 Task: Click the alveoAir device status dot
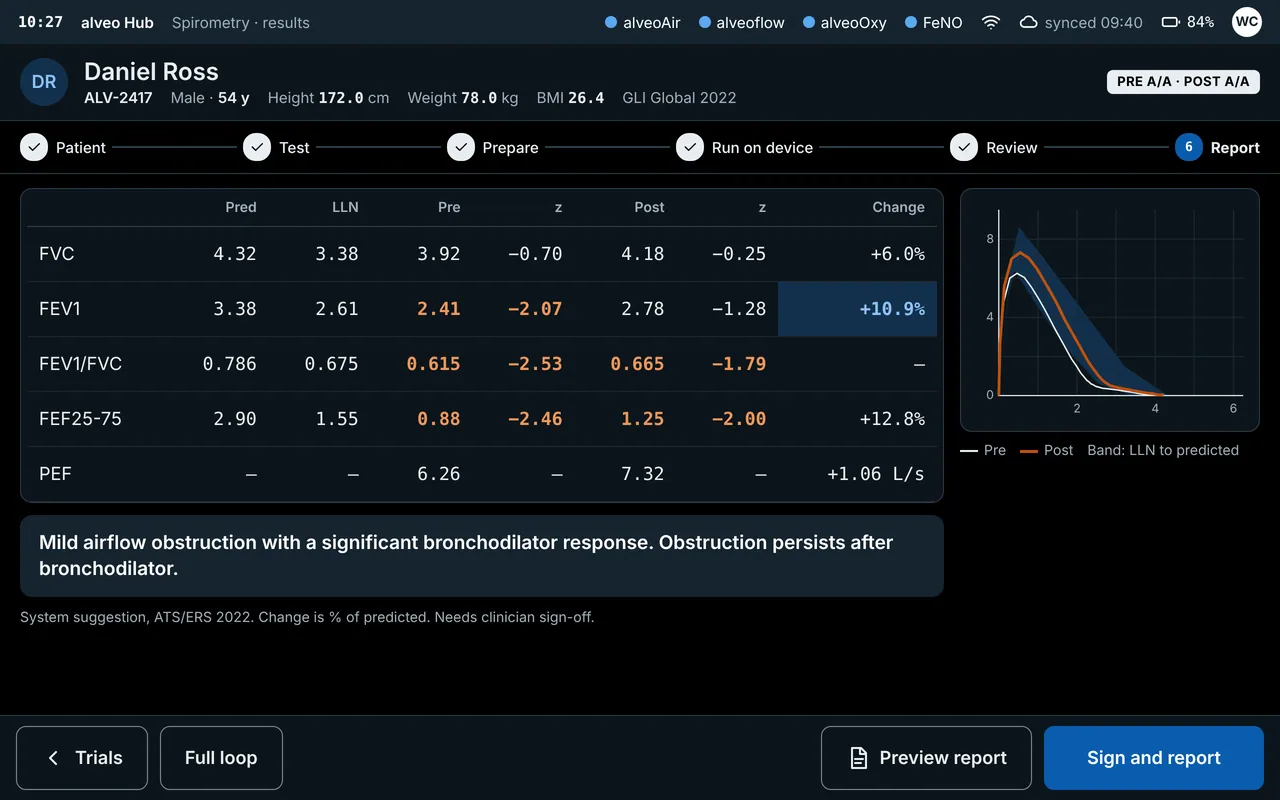(x=611, y=22)
